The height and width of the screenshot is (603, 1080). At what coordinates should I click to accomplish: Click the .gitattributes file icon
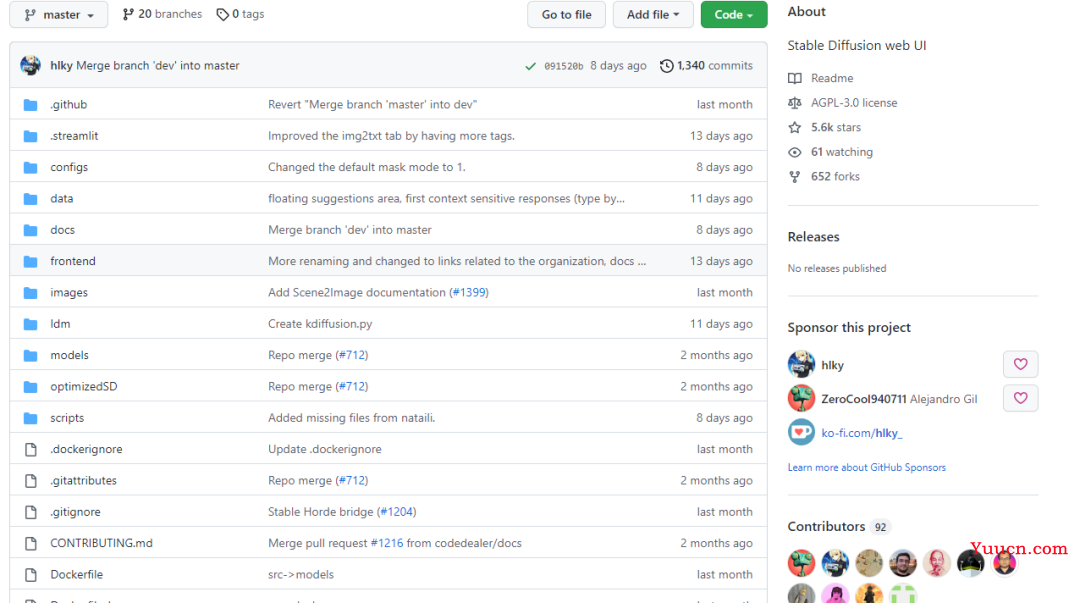pyautogui.click(x=30, y=481)
